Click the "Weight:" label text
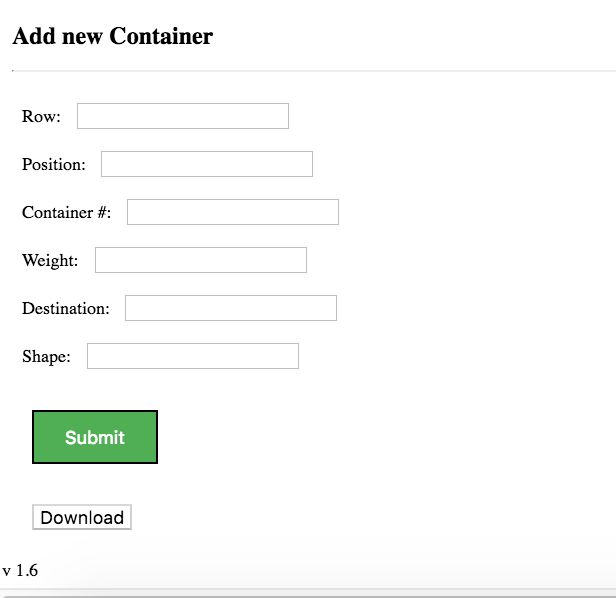616x598 pixels. (50, 261)
